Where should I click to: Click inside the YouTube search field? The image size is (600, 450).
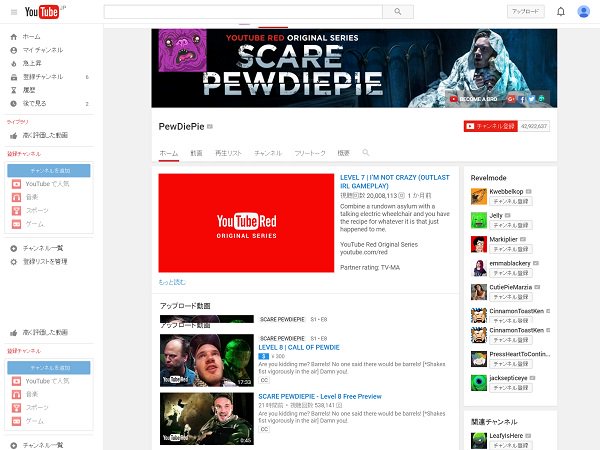pos(243,12)
